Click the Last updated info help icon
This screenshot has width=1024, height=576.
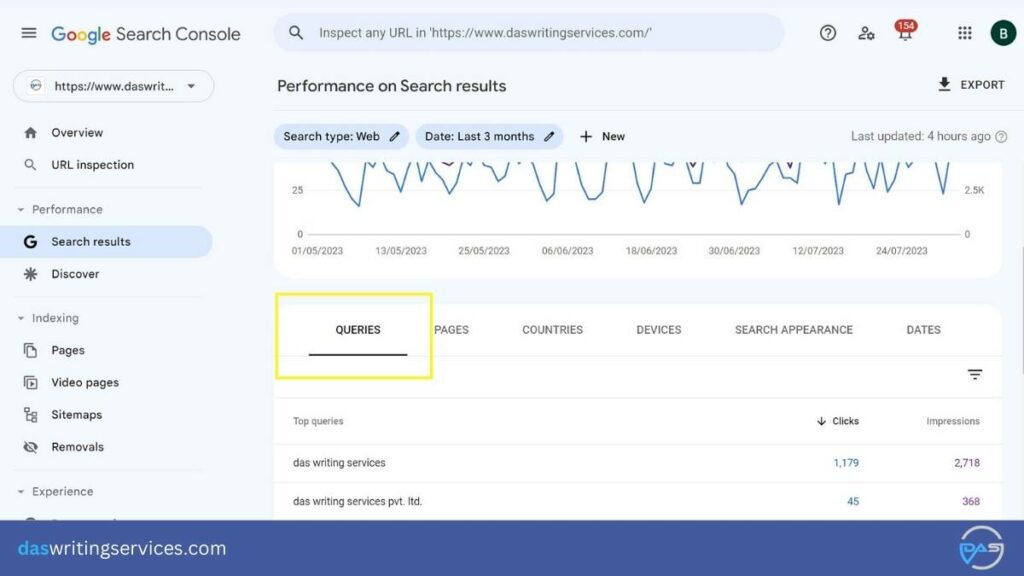(1001, 136)
